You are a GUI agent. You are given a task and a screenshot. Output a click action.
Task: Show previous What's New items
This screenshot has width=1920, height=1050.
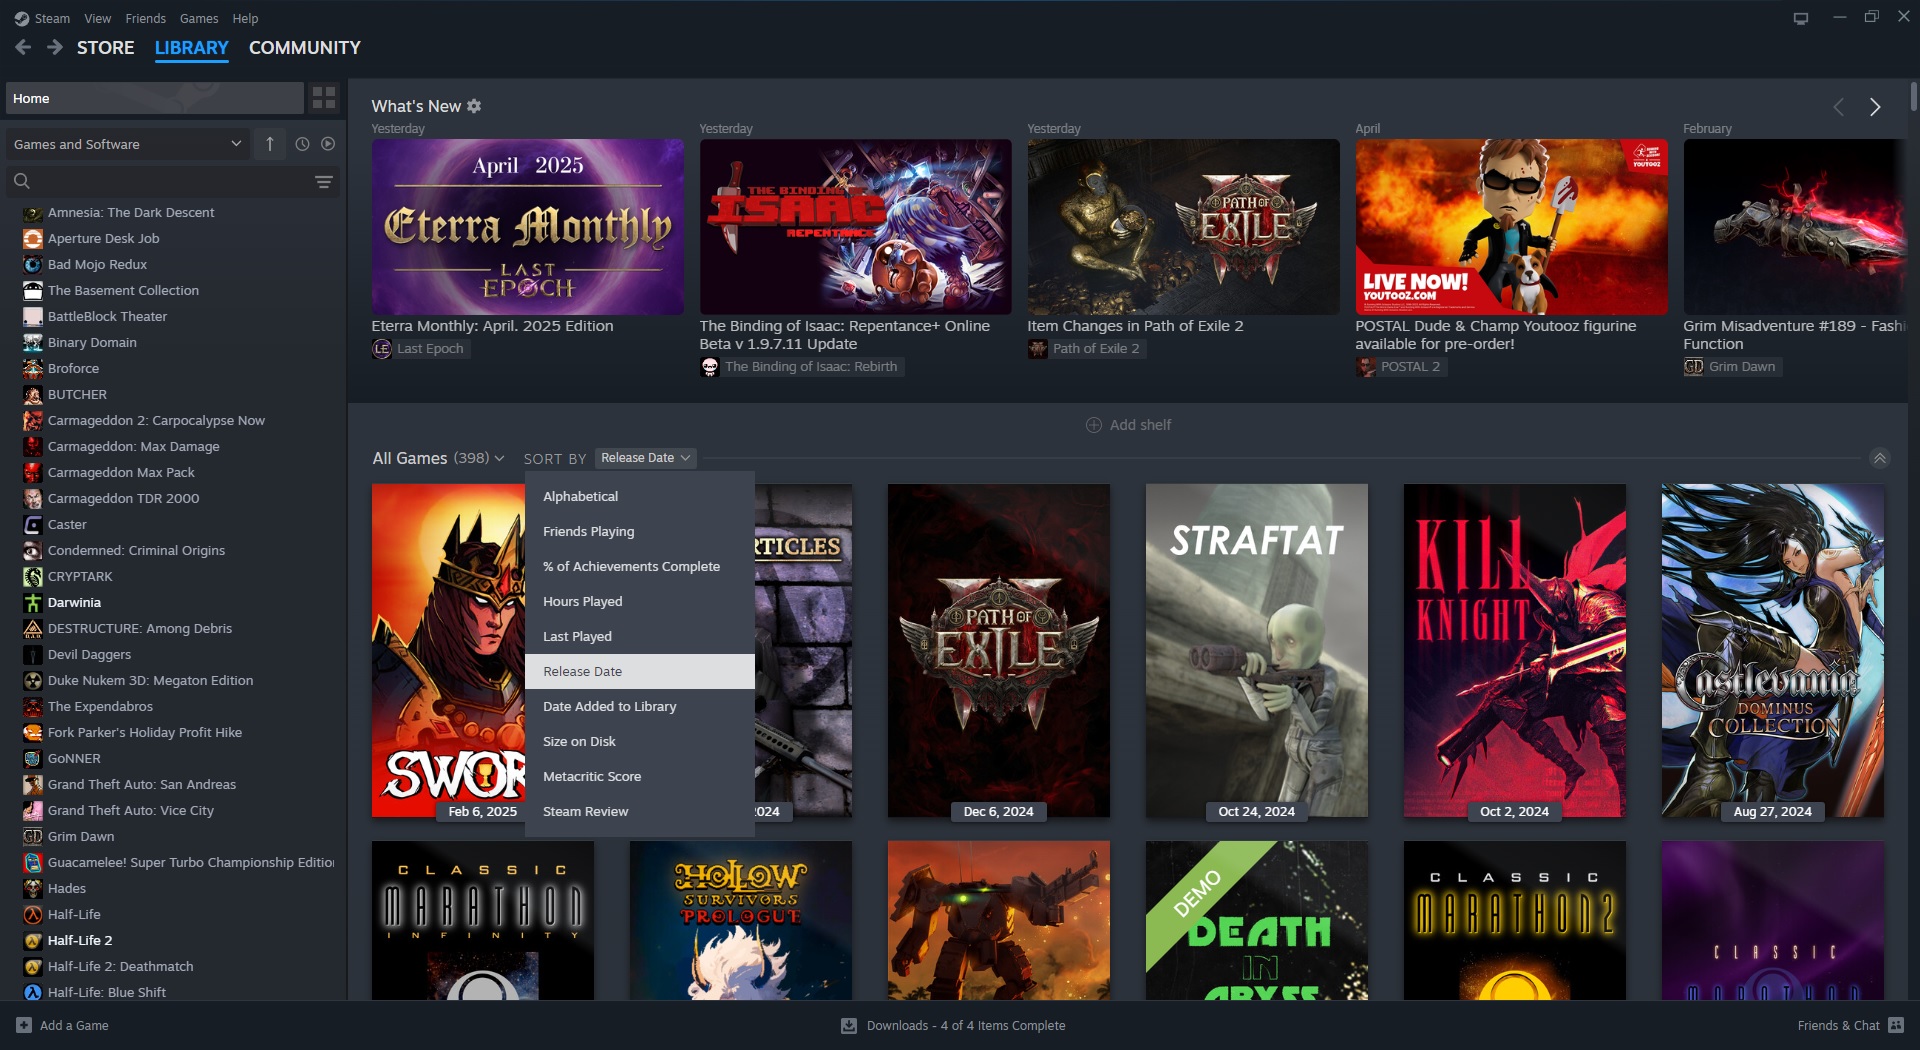click(1838, 107)
